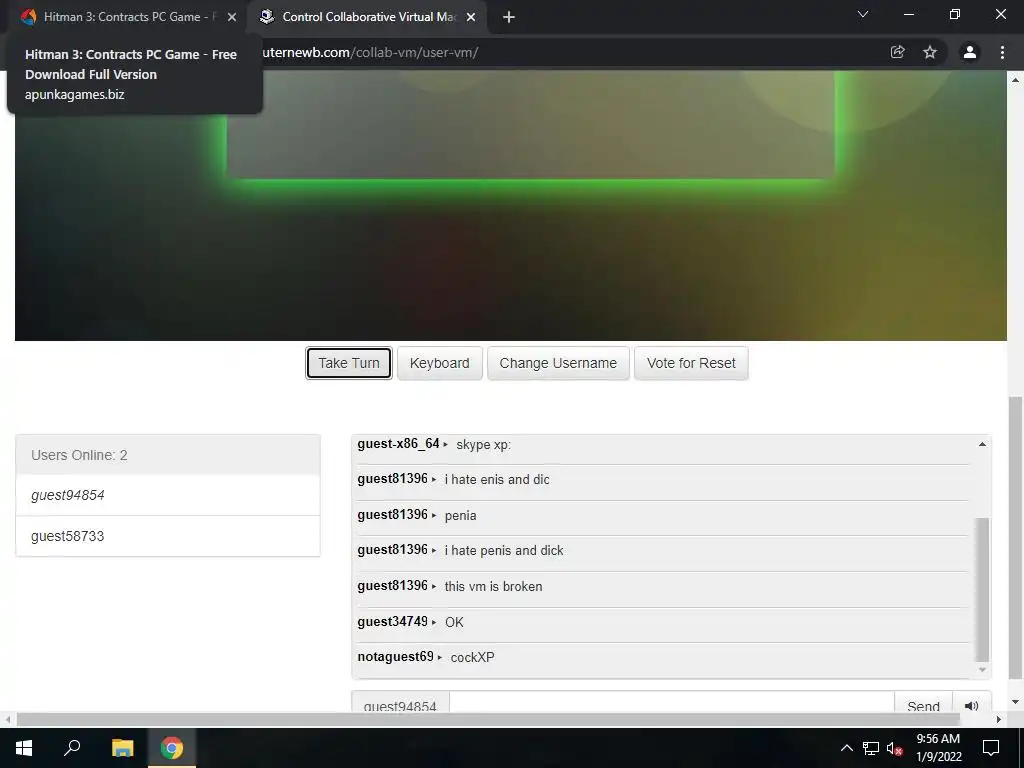This screenshot has width=1024, height=768.
Task: Click the page vertical scrollbar thumb
Action: coord(1016,539)
